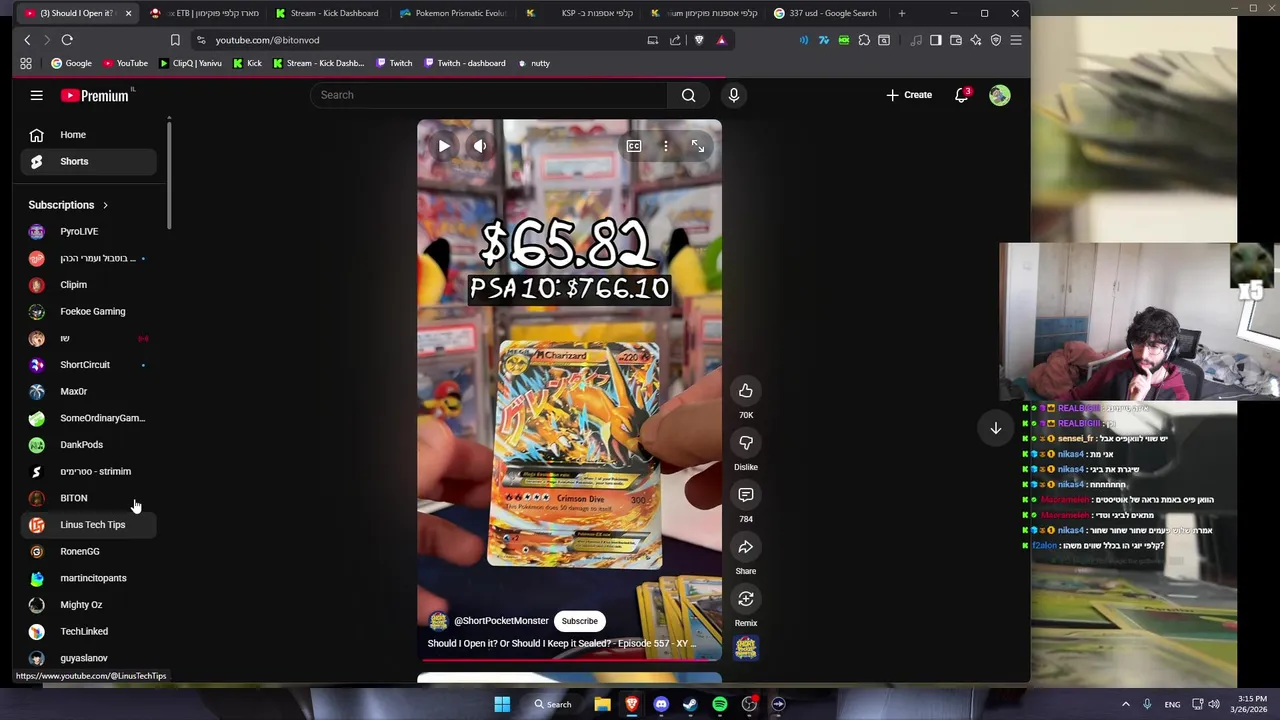Focus the YouTube search field
The height and width of the screenshot is (720, 1280).
tap(490, 95)
